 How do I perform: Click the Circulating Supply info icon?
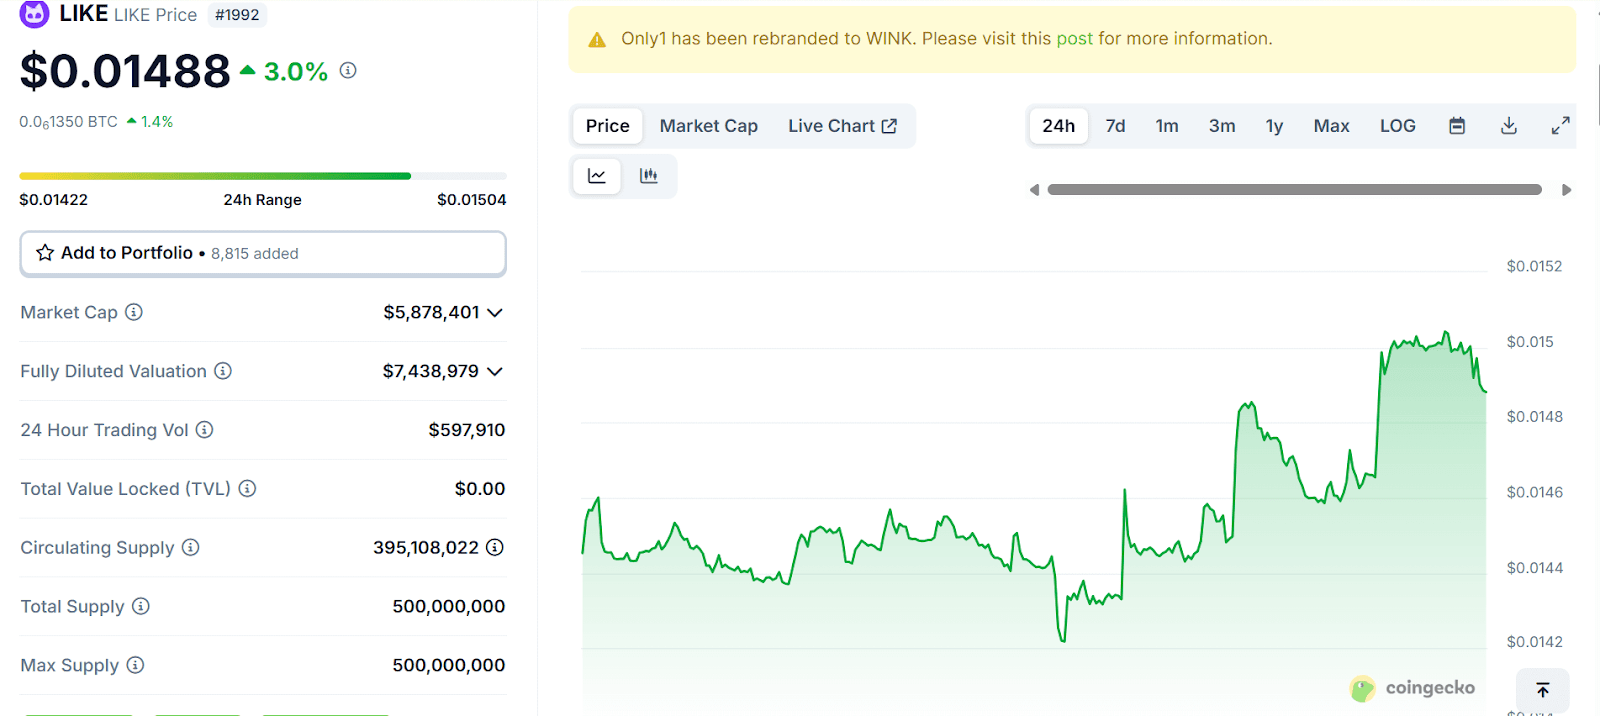point(191,547)
